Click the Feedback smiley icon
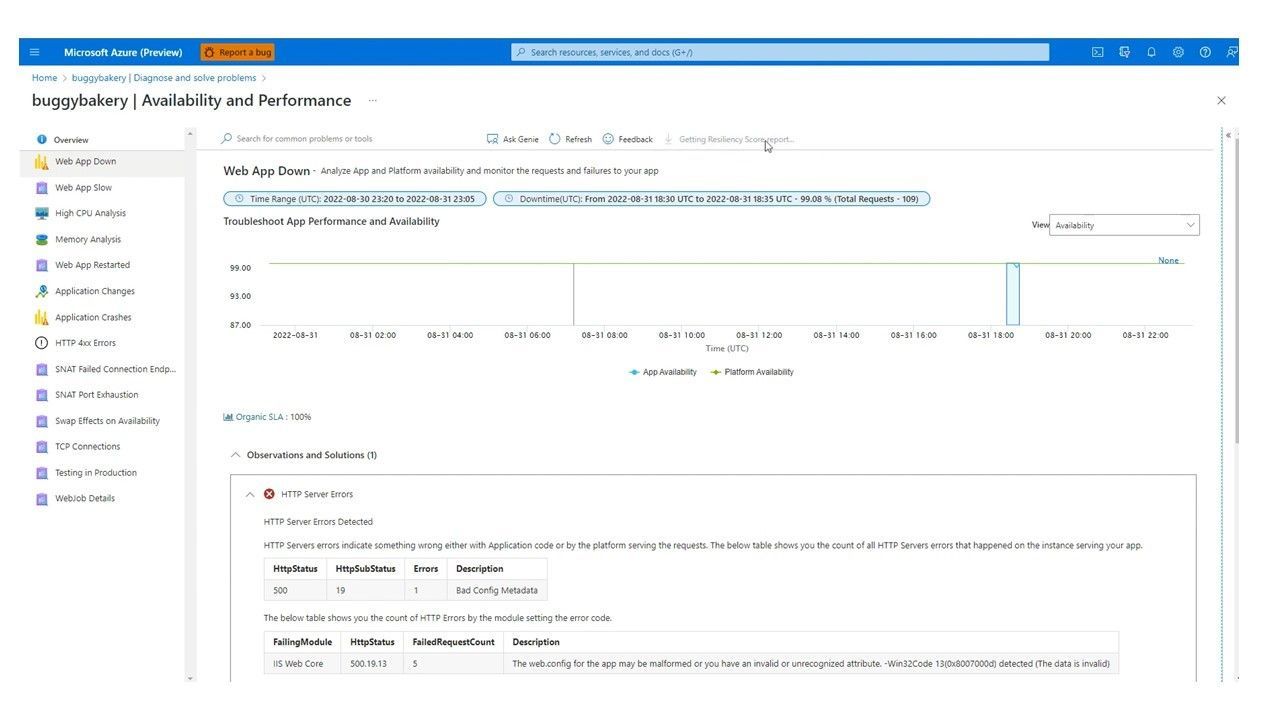 coord(608,139)
